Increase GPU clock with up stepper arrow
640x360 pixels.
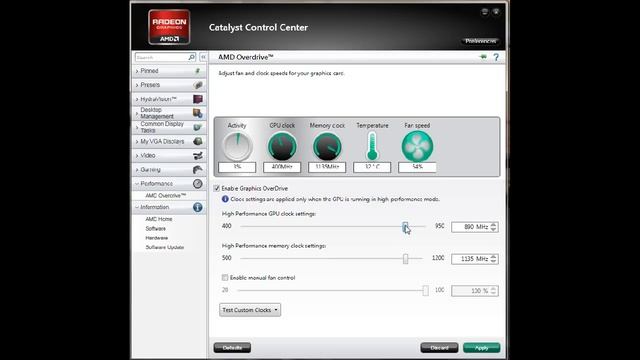493,224
